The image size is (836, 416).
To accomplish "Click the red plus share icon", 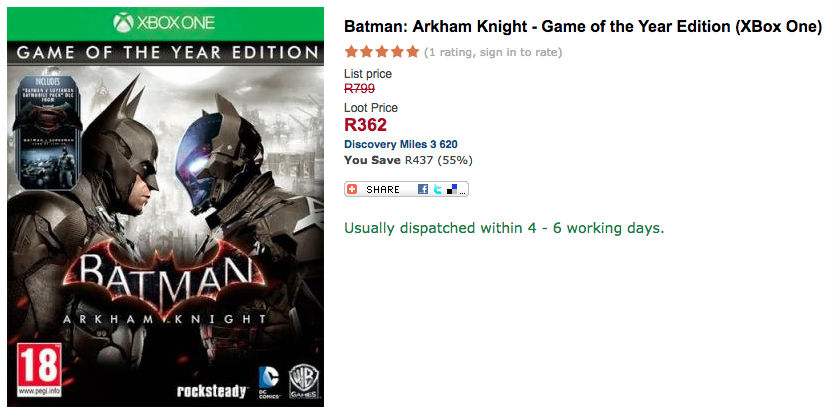I will (352, 189).
